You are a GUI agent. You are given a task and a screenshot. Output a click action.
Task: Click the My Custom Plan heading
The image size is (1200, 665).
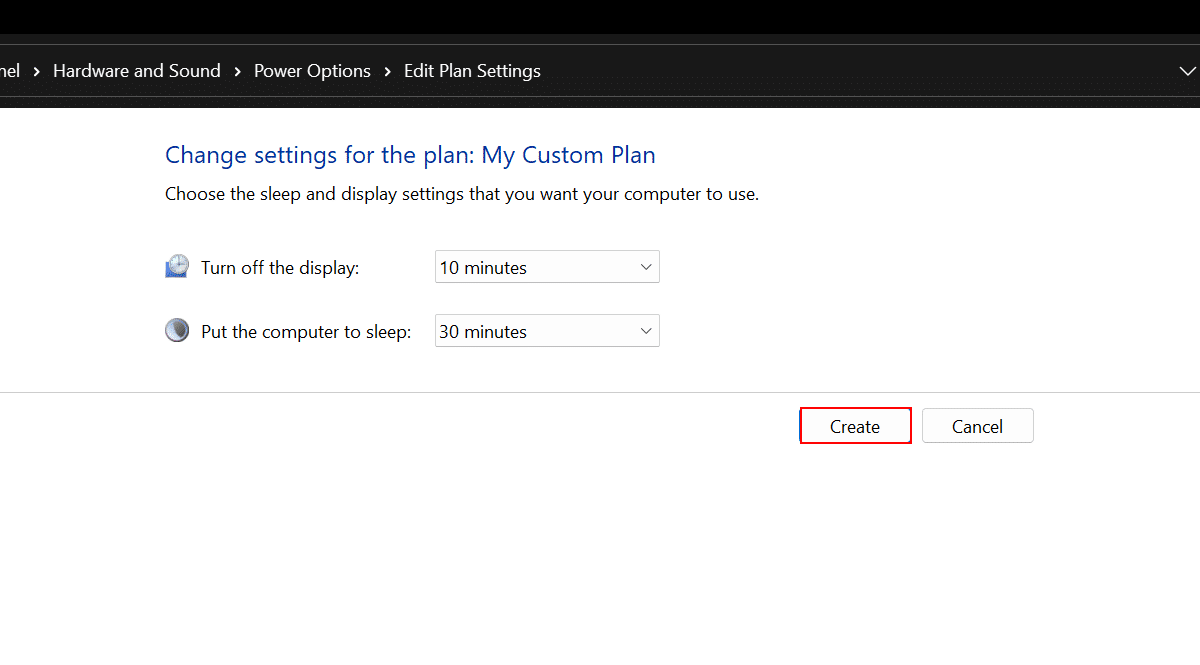point(410,155)
